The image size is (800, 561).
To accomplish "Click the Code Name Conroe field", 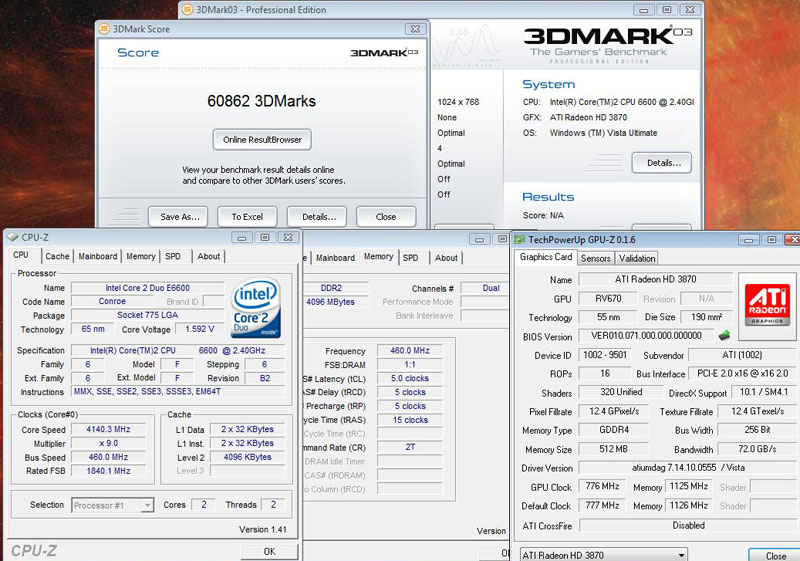I will (x=112, y=301).
